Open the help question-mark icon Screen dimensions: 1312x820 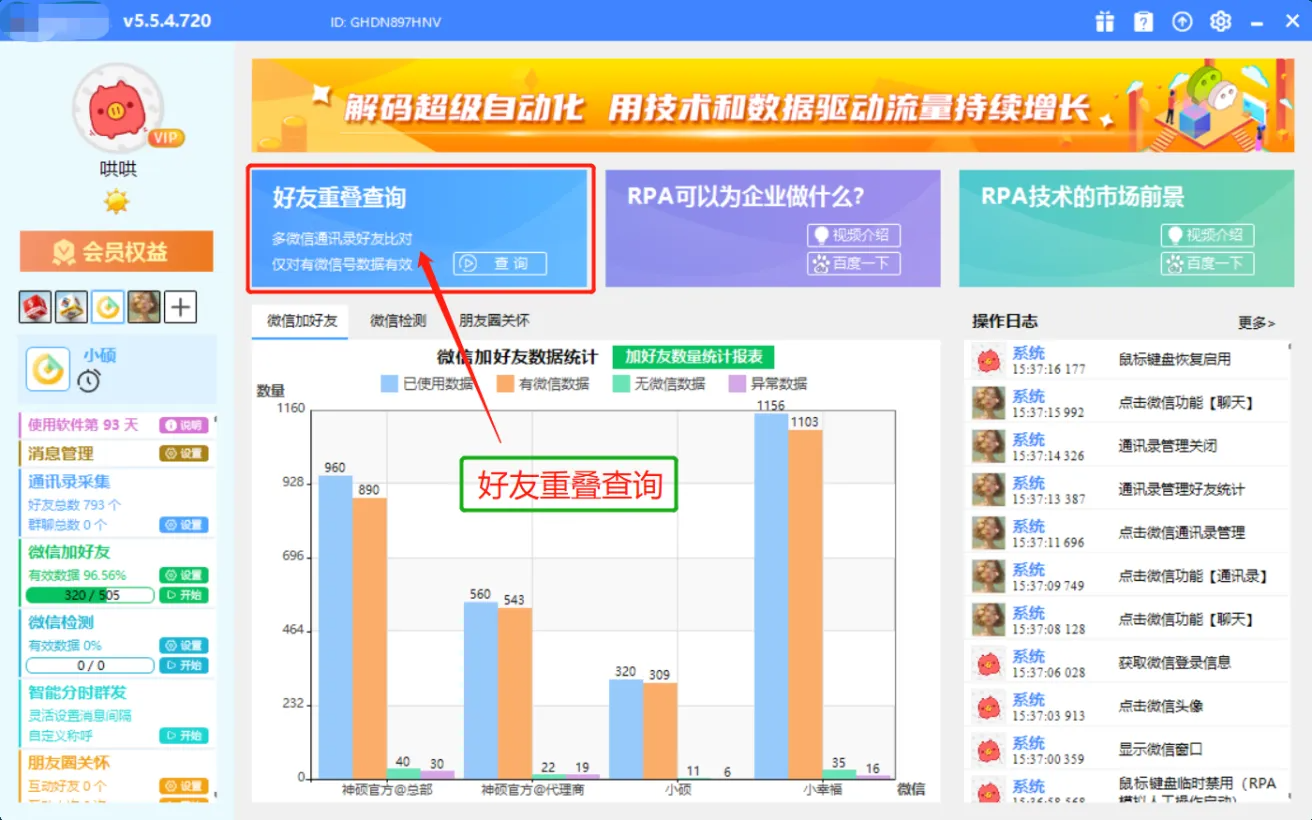[1143, 21]
